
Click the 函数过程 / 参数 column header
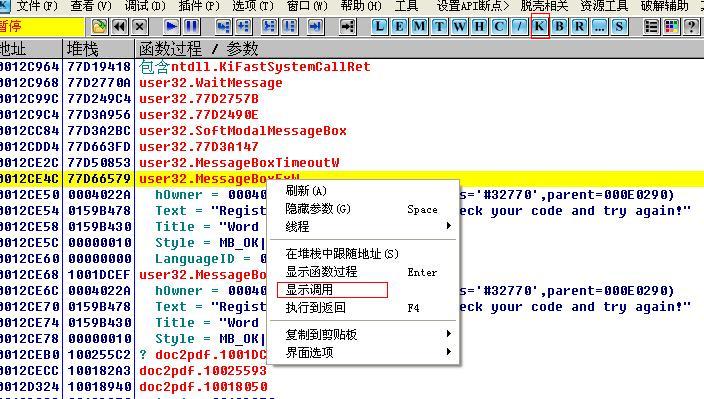pos(419,48)
